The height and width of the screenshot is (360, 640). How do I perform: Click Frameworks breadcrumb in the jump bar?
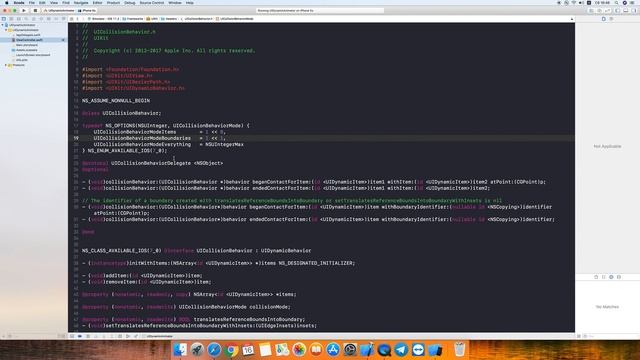pos(133,19)
